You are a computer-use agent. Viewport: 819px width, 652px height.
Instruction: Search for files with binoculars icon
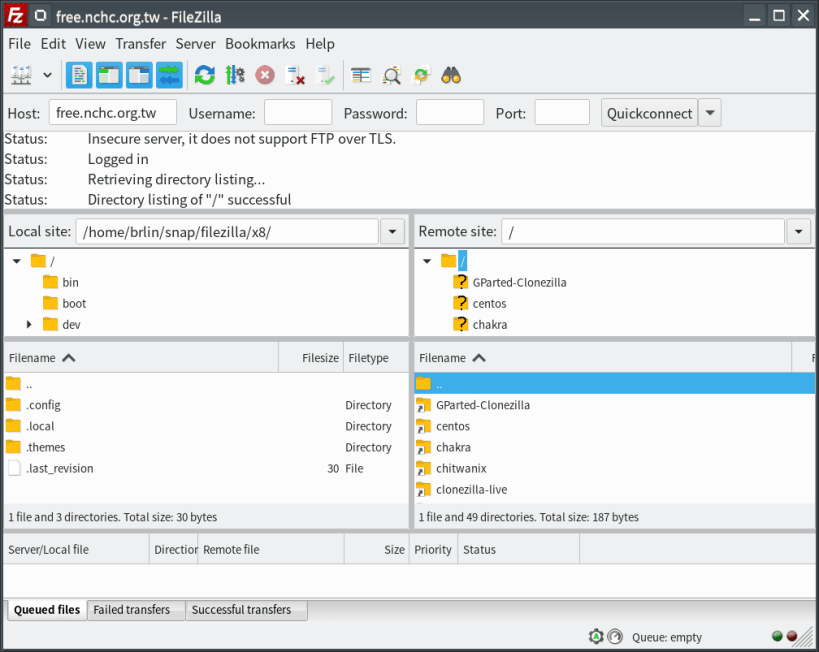pos(451,75)
